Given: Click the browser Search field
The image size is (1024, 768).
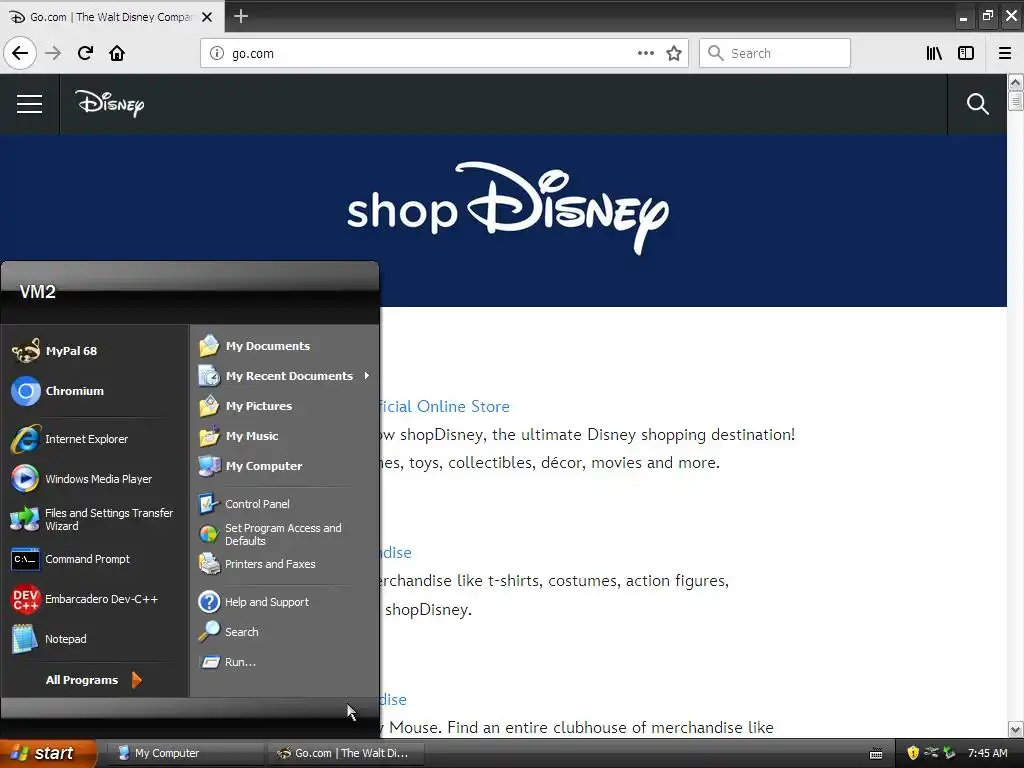Looking at the screenshot, I should (x=775, y=53).
